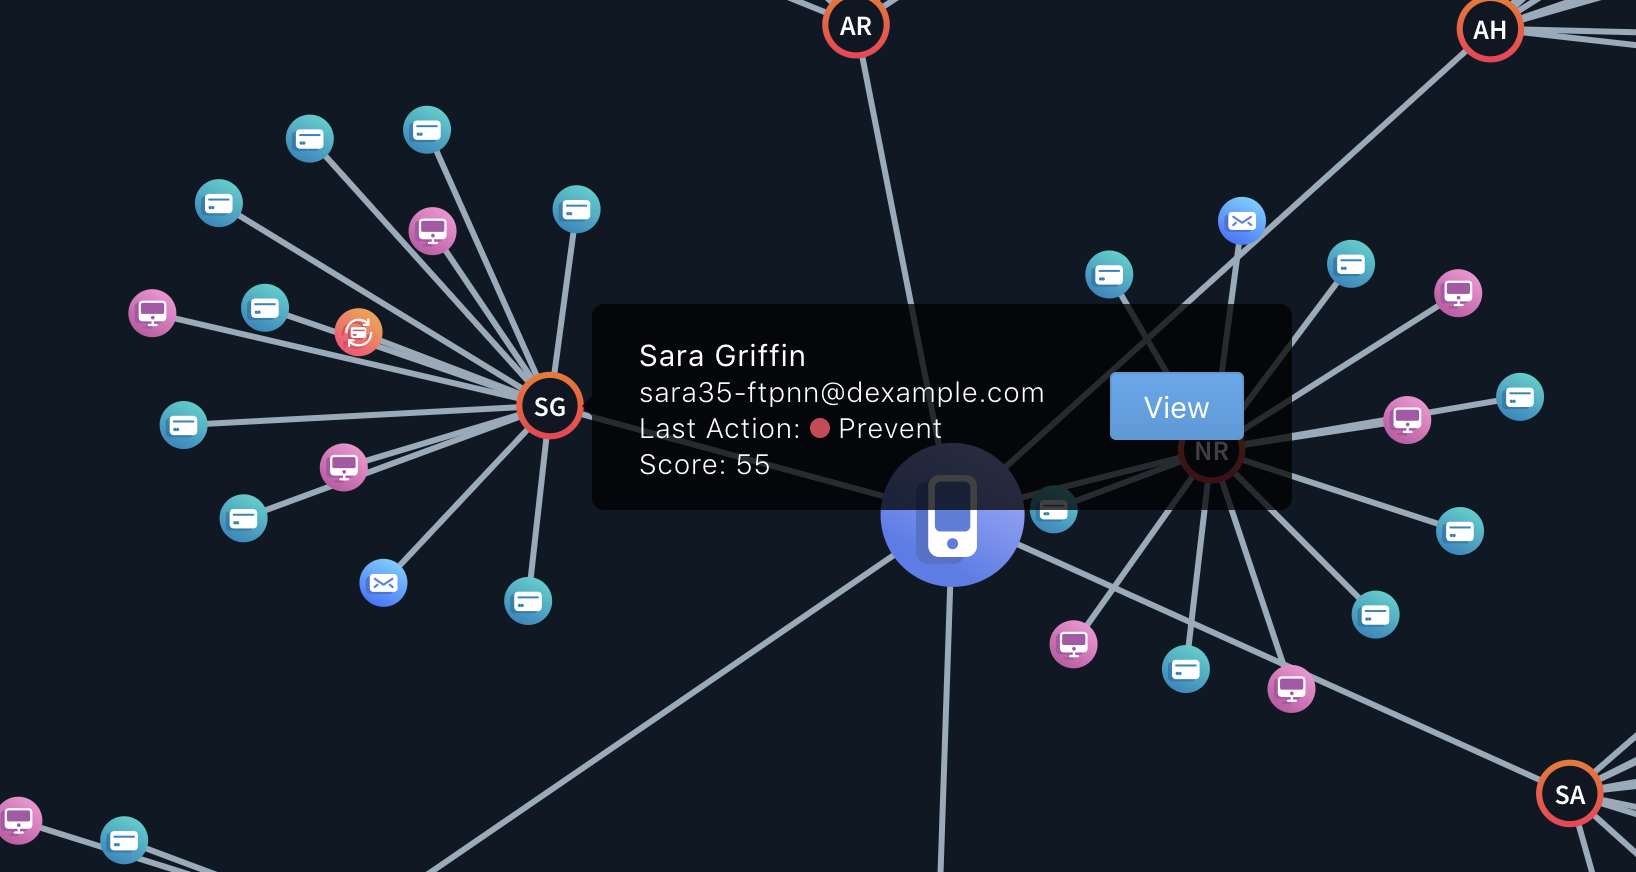
Task: Select monitor node joining NR and a card node
Action: 1407,419
